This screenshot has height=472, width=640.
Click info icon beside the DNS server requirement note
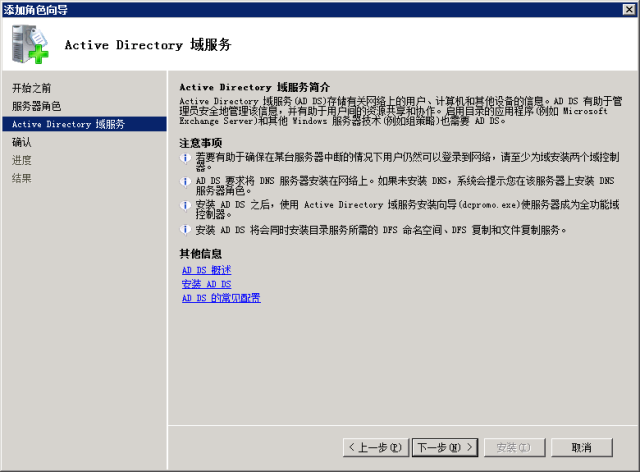tap(185, 181)
